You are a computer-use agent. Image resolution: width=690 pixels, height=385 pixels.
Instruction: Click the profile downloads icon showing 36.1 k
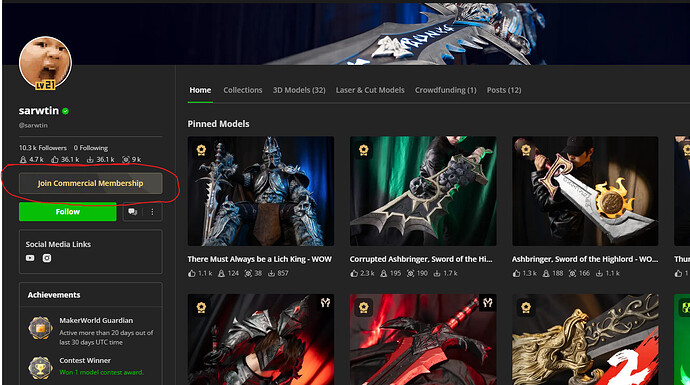coord(90,159)
